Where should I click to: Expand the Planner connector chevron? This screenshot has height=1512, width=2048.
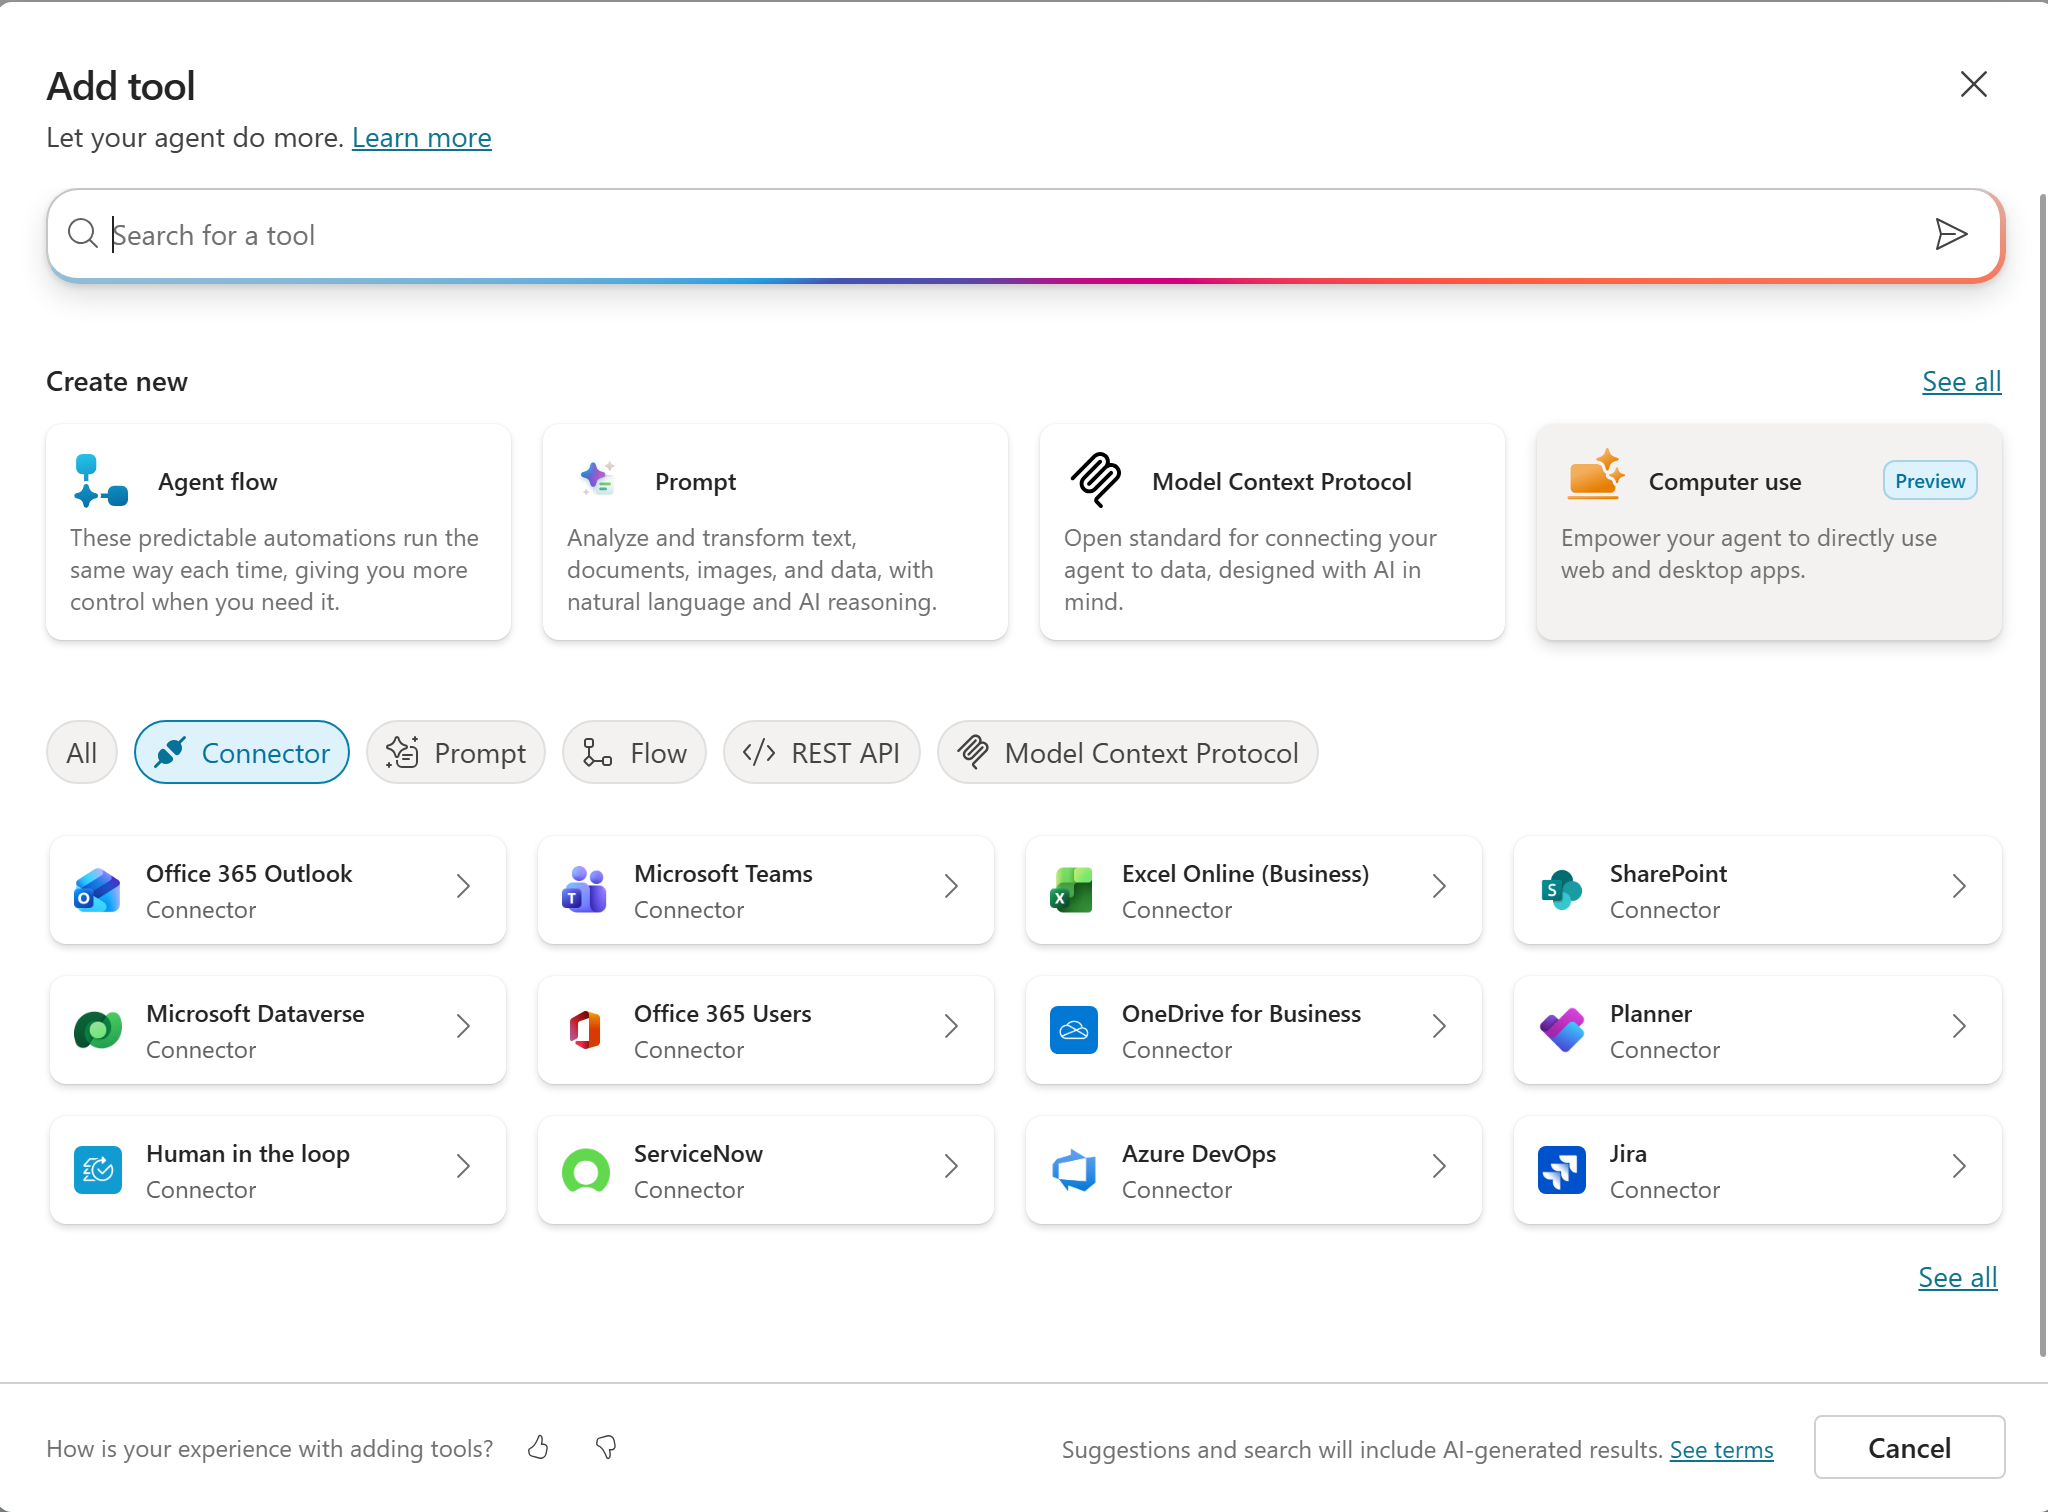[x=1958, y=1027]
